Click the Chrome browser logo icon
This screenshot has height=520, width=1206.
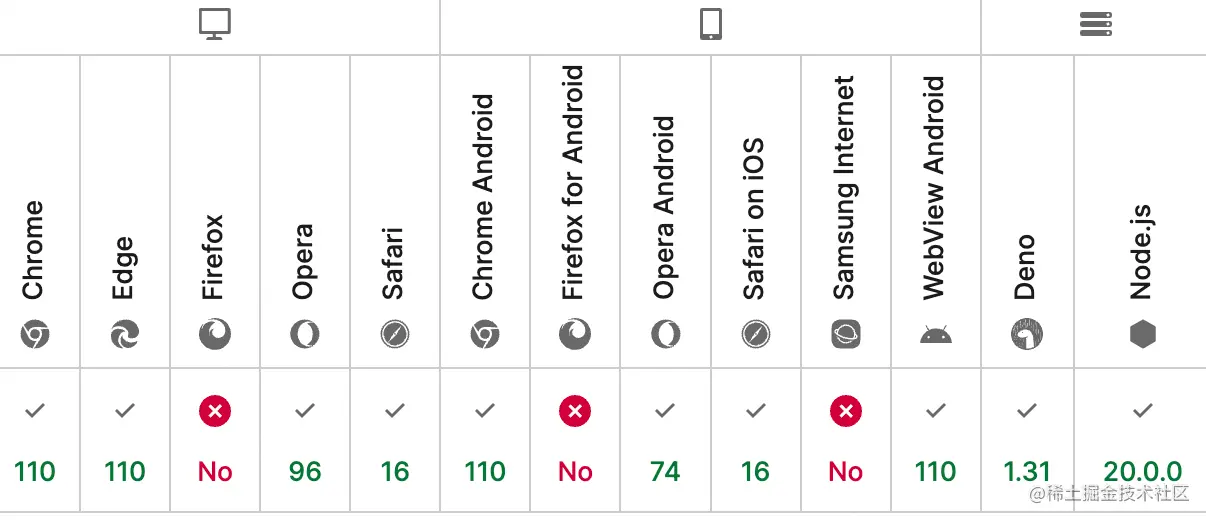tap(35, 334)
